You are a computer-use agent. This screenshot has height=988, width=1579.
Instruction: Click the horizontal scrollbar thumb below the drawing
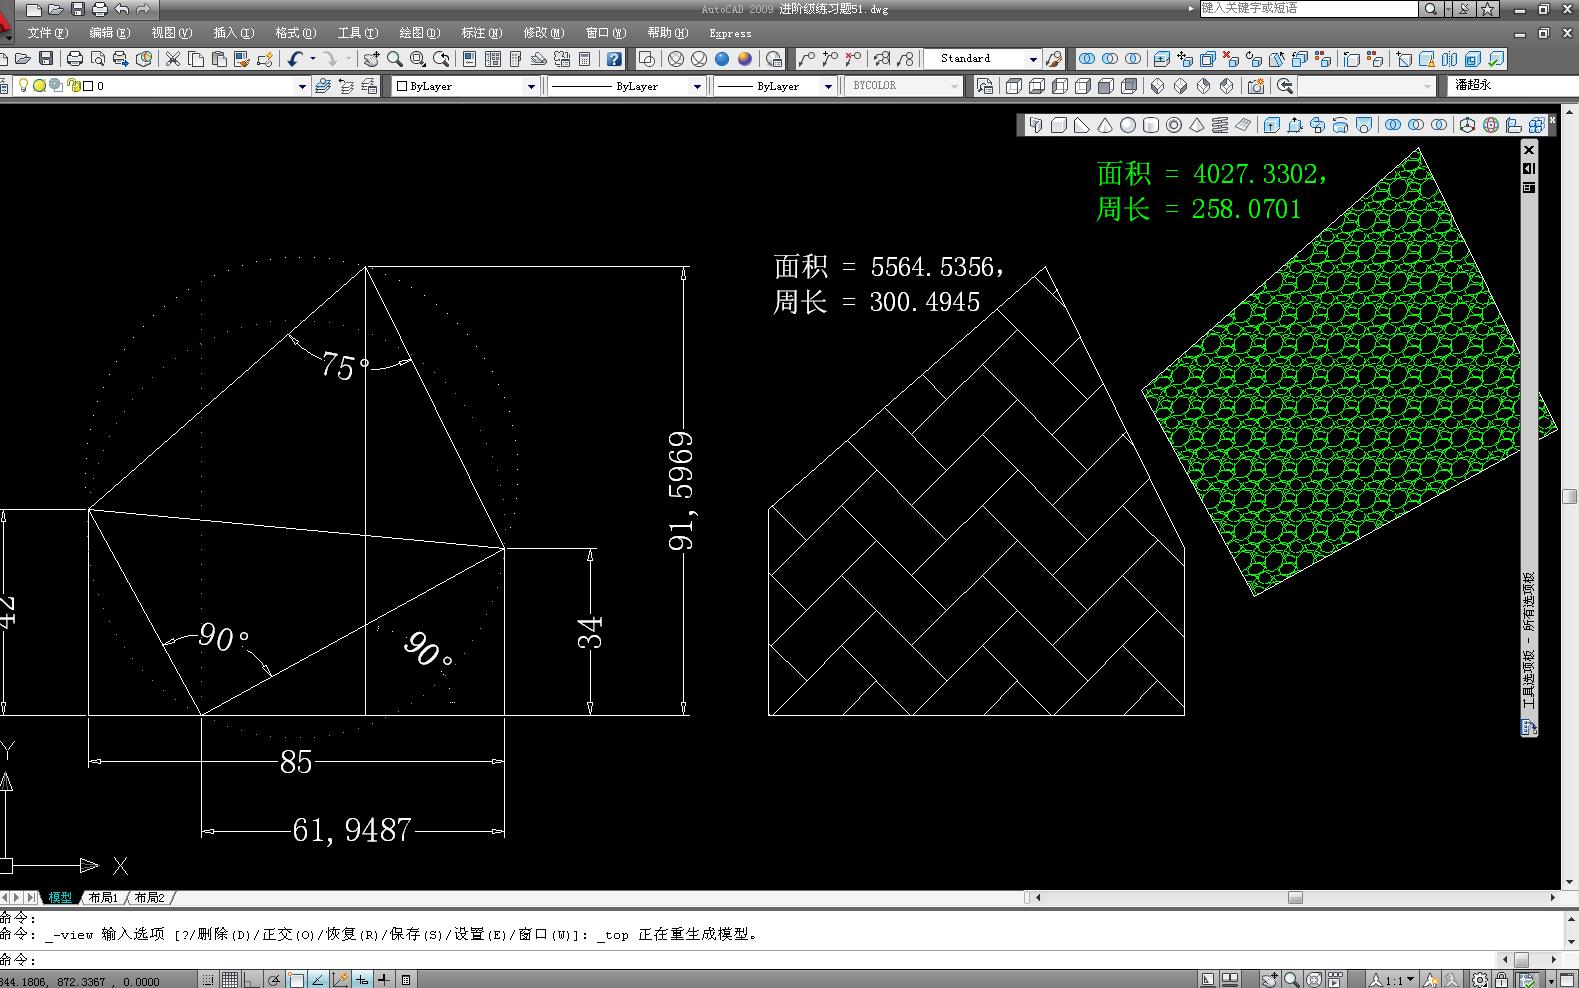(x=1295, y=897)
